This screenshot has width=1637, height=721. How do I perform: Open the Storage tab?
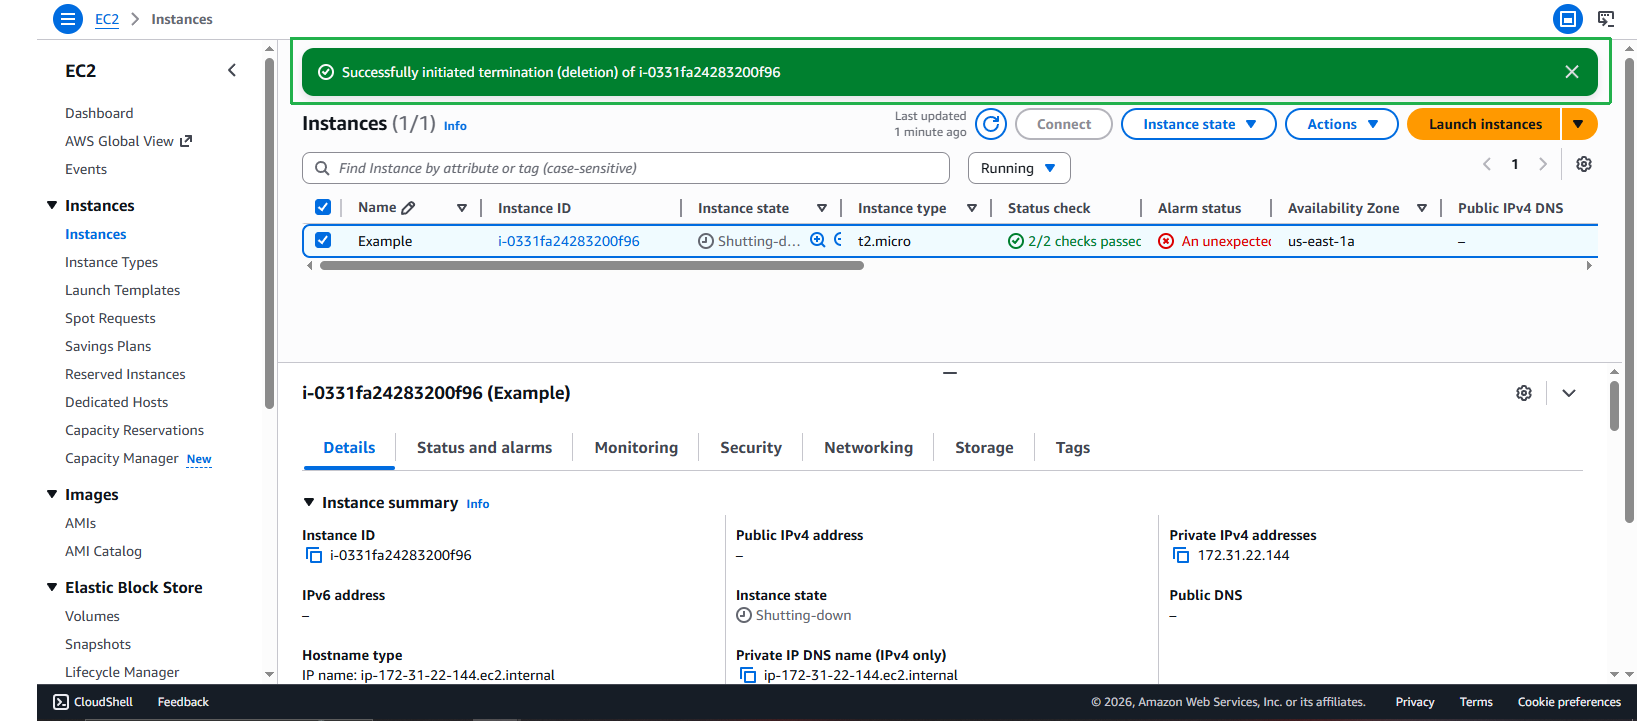coord(984,448)
